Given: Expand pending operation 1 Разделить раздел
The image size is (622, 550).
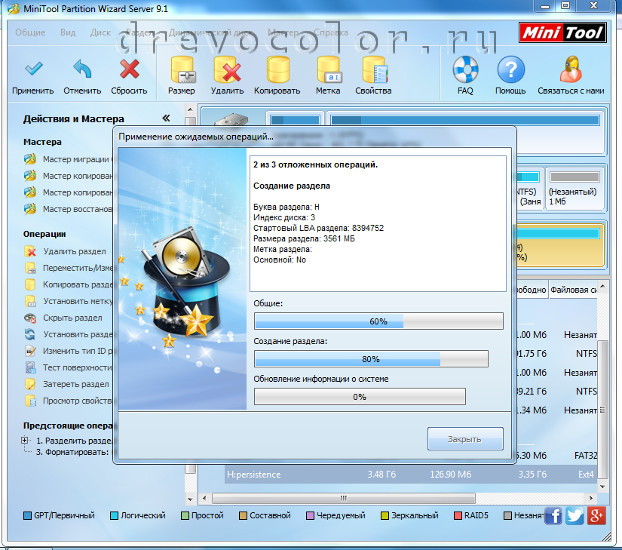Looking at the screenshot, I should pyautogui.click(x=25, y=440).
